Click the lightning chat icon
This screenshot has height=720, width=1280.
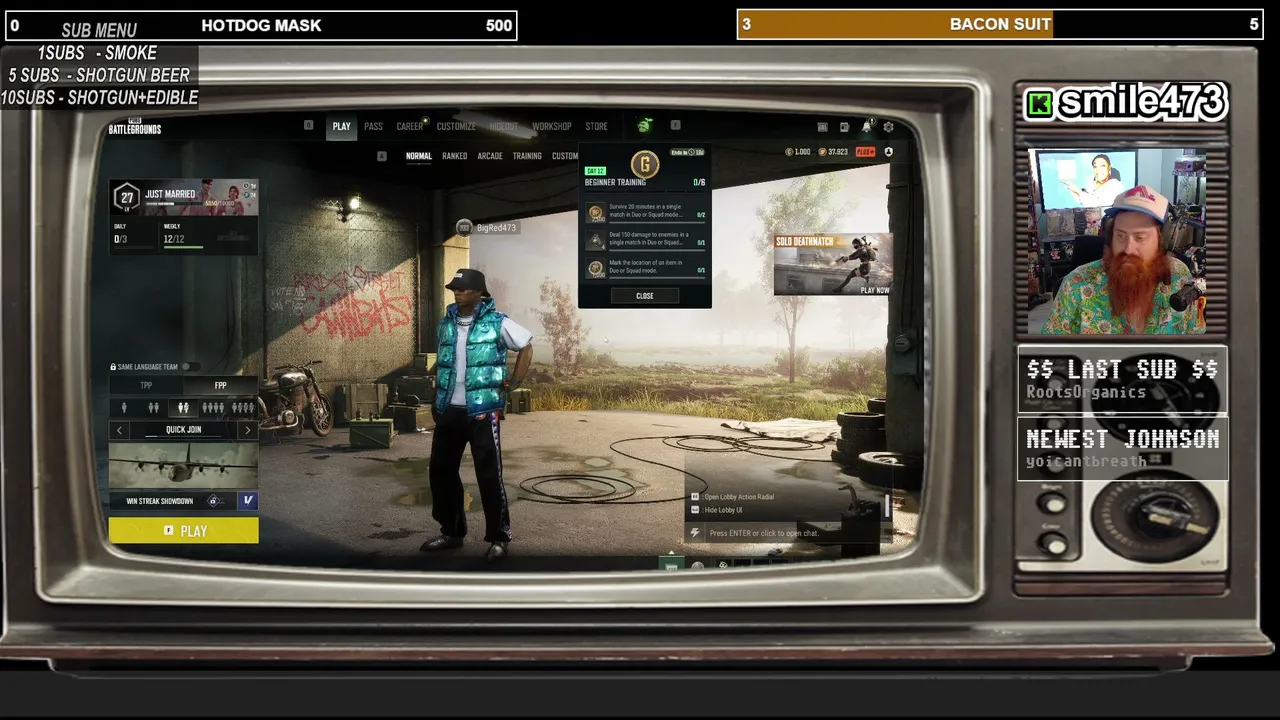point(695,533)
